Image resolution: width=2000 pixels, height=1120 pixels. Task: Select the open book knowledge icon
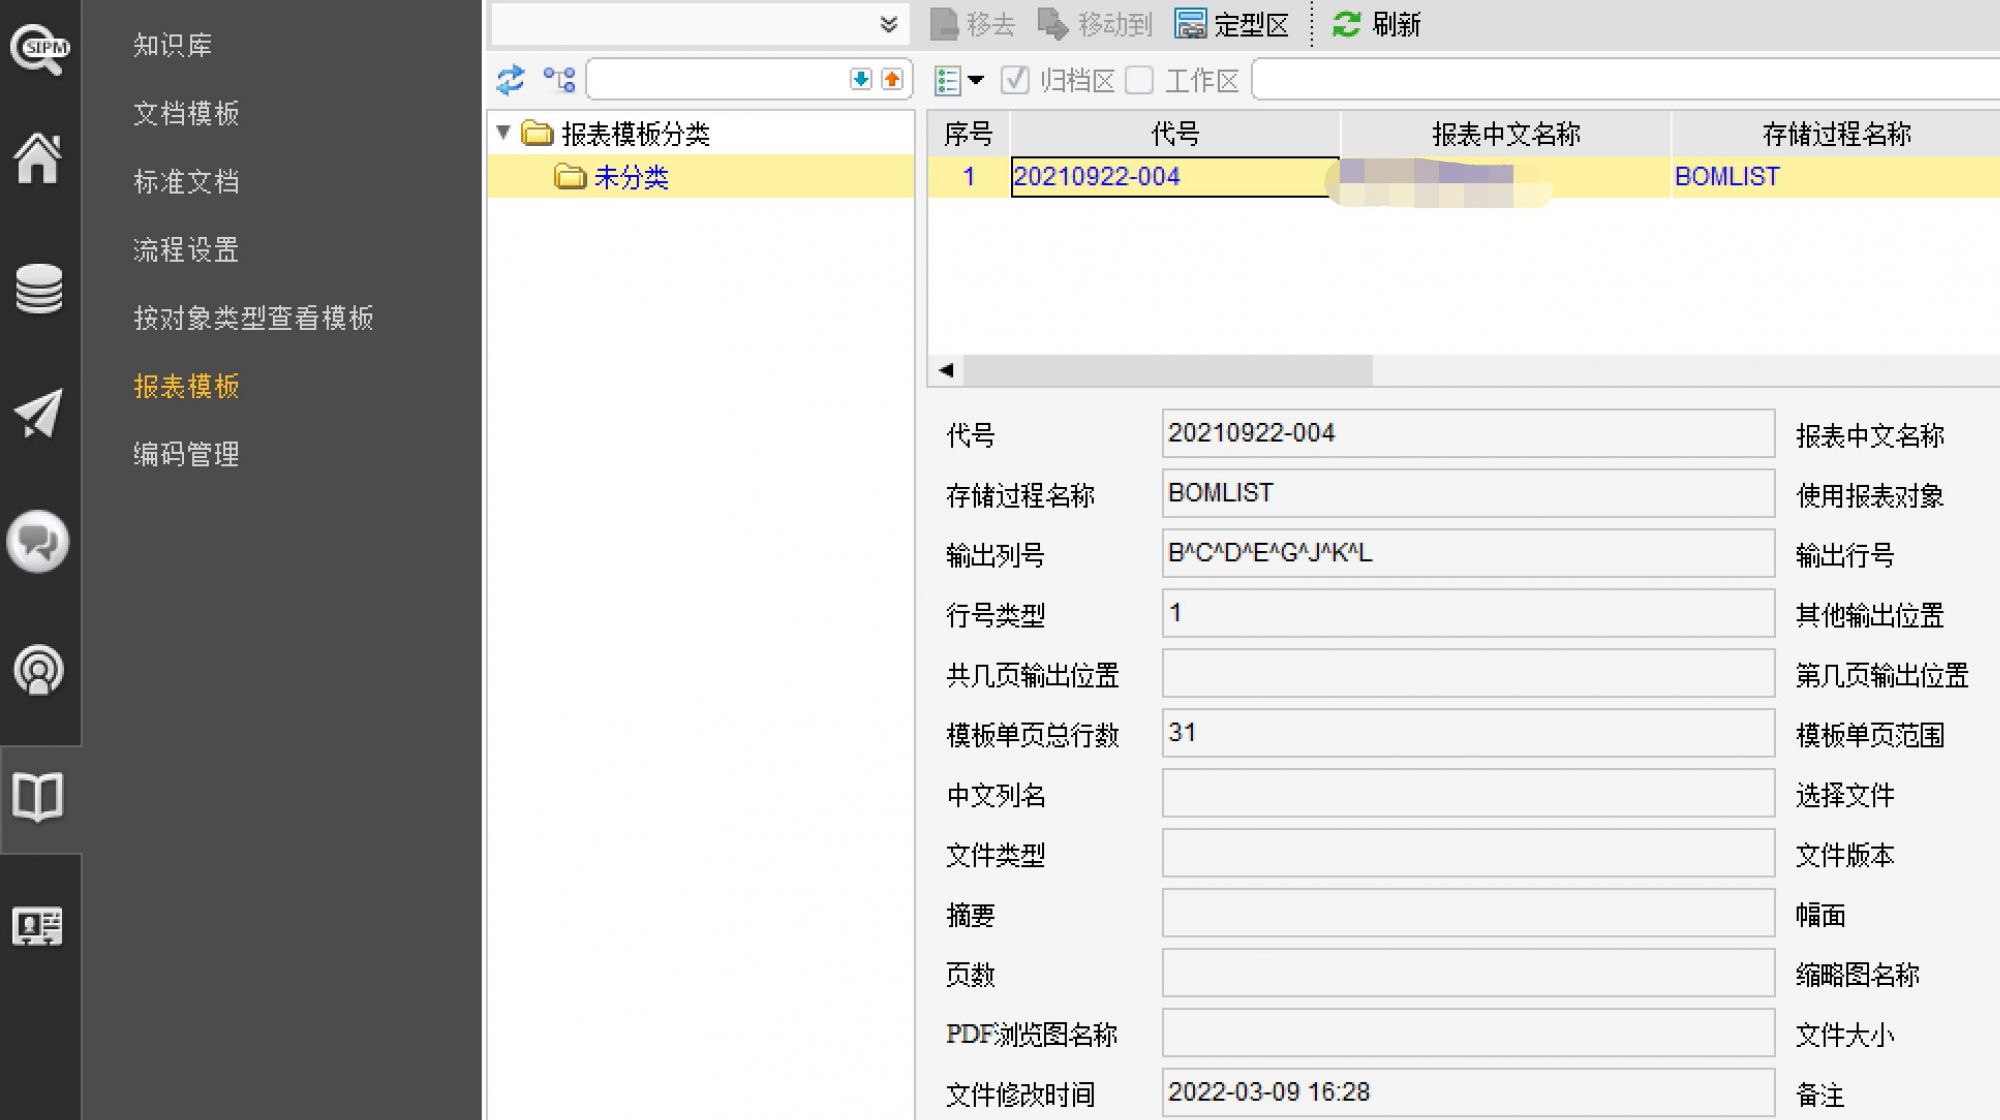pyautogui.click(x=38, y=797)
